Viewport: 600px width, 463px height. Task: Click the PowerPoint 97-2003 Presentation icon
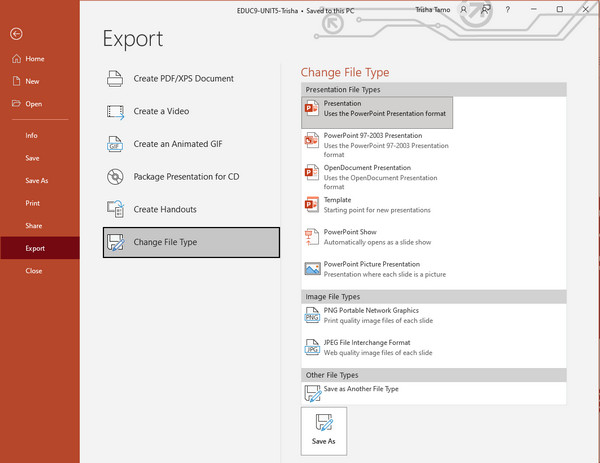311,140
